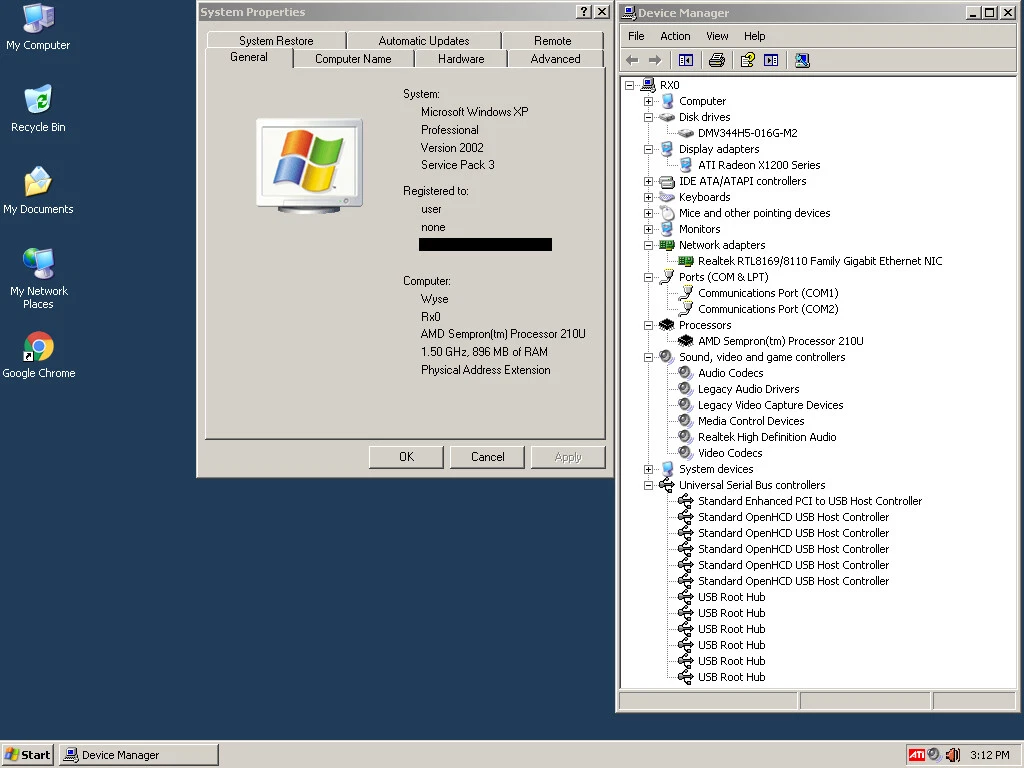1024x768 pixels.
Task: Switch to the Advanced tab
Action: click(555, 59)
